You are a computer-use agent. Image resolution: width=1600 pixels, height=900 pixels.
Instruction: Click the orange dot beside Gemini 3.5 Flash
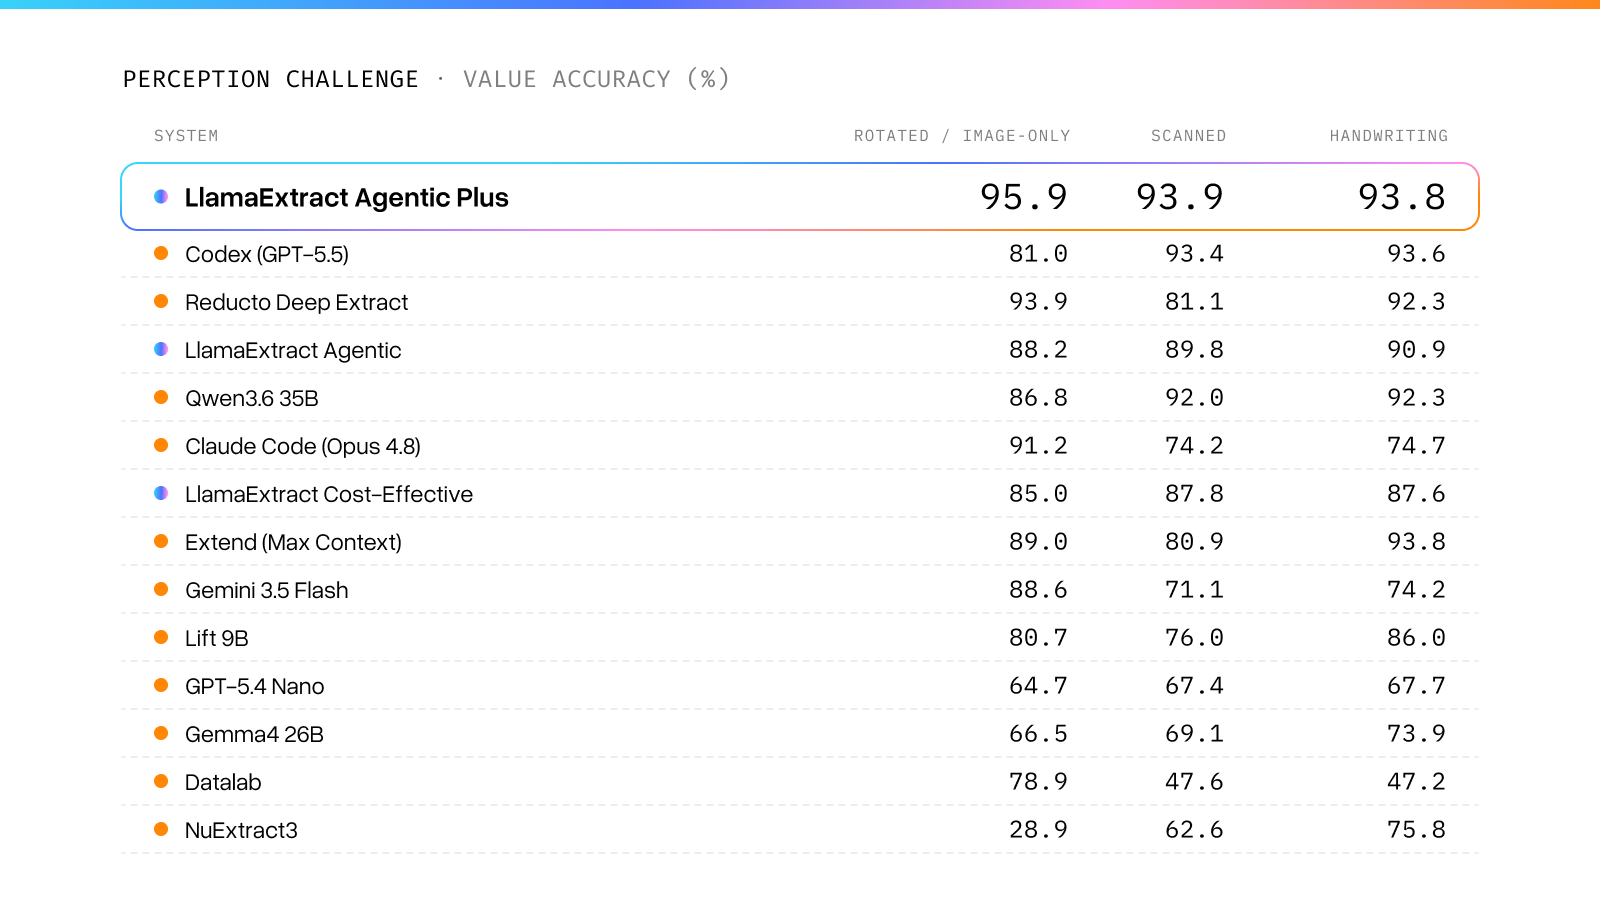pos(161,589)
